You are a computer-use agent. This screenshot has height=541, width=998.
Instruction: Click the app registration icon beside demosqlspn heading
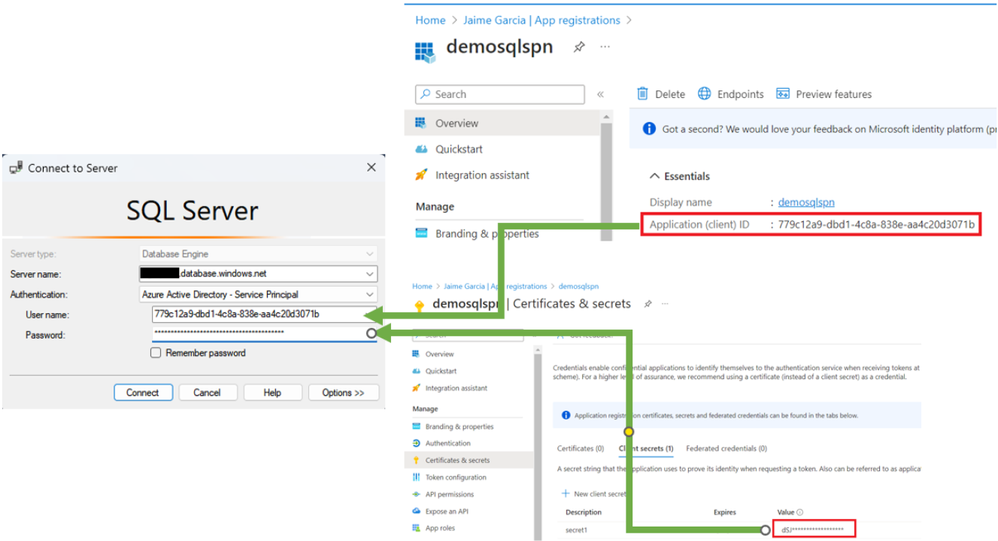pos(425,52)
